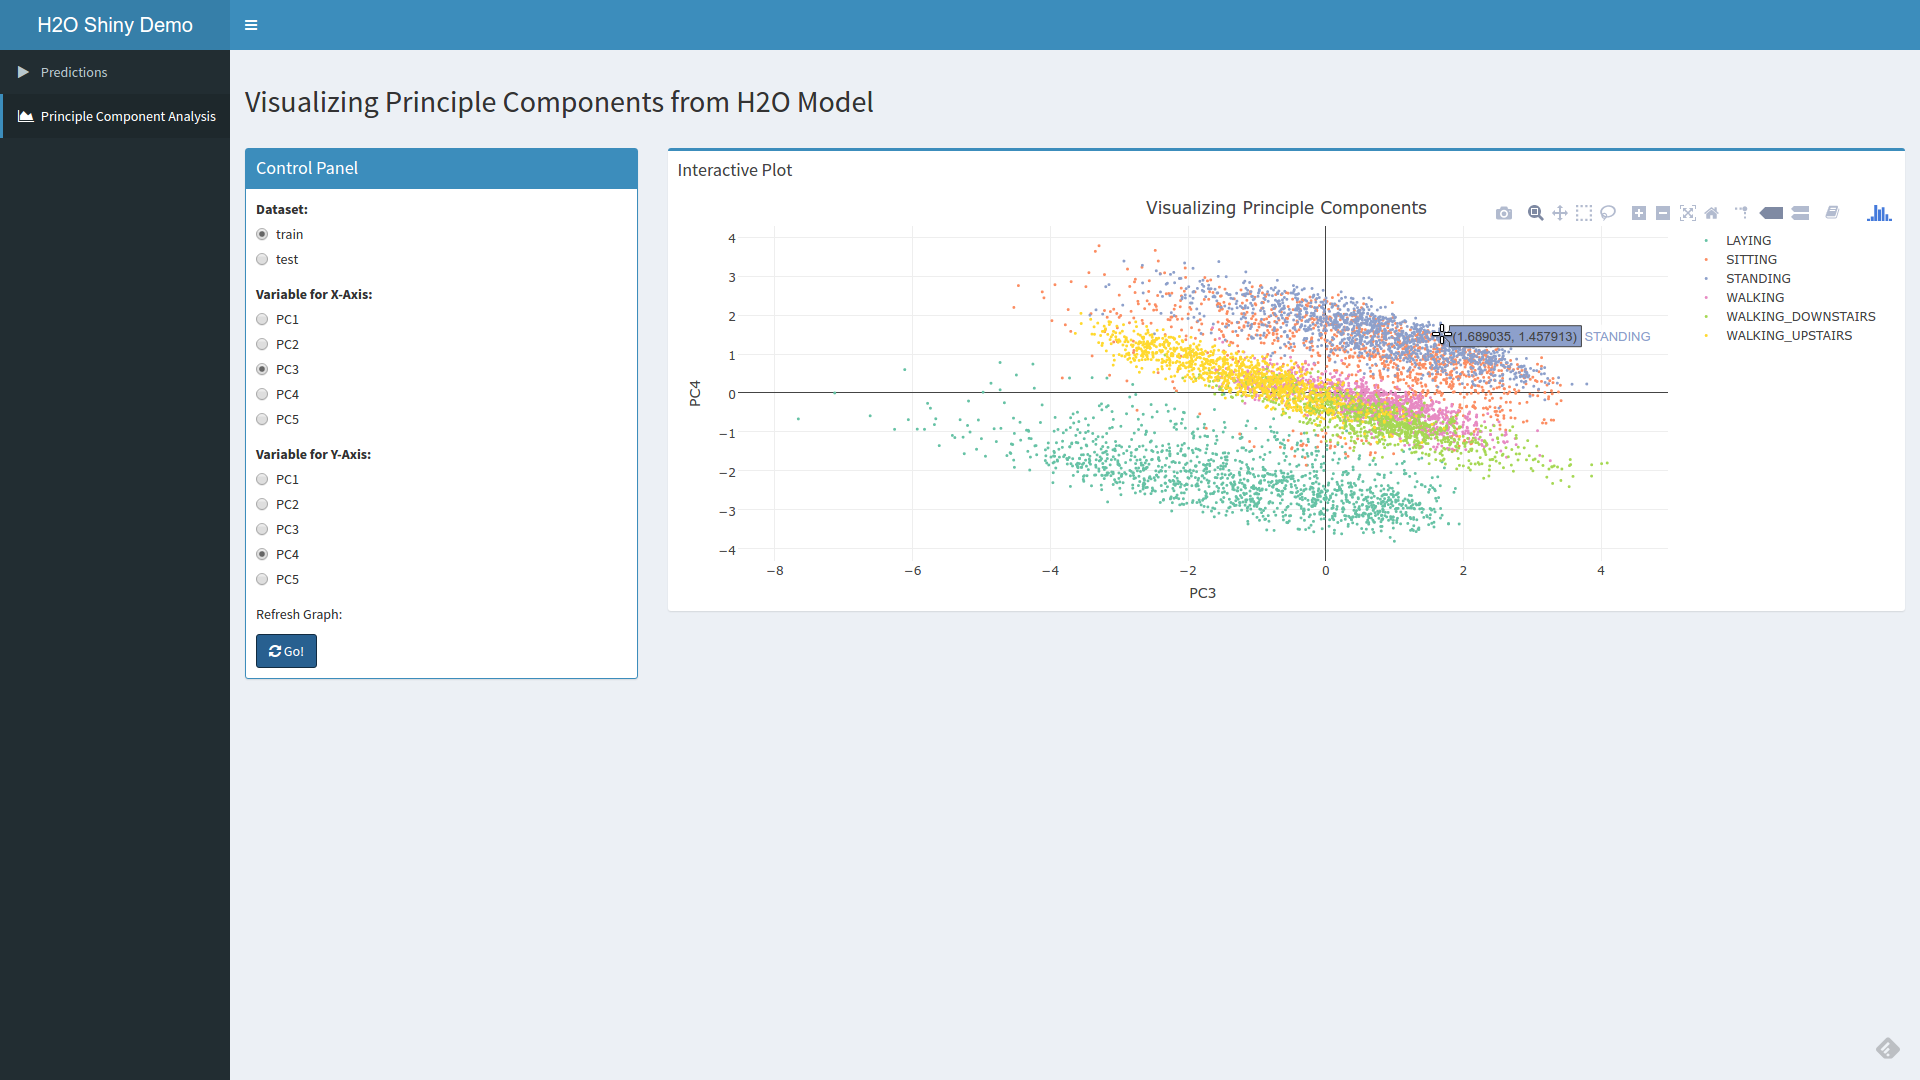Toggle WALKING_UPSTAIRS trace in the legend
This screenshot has height=1080, width=1920.
pyautogui.click(x=1789, y=336)
